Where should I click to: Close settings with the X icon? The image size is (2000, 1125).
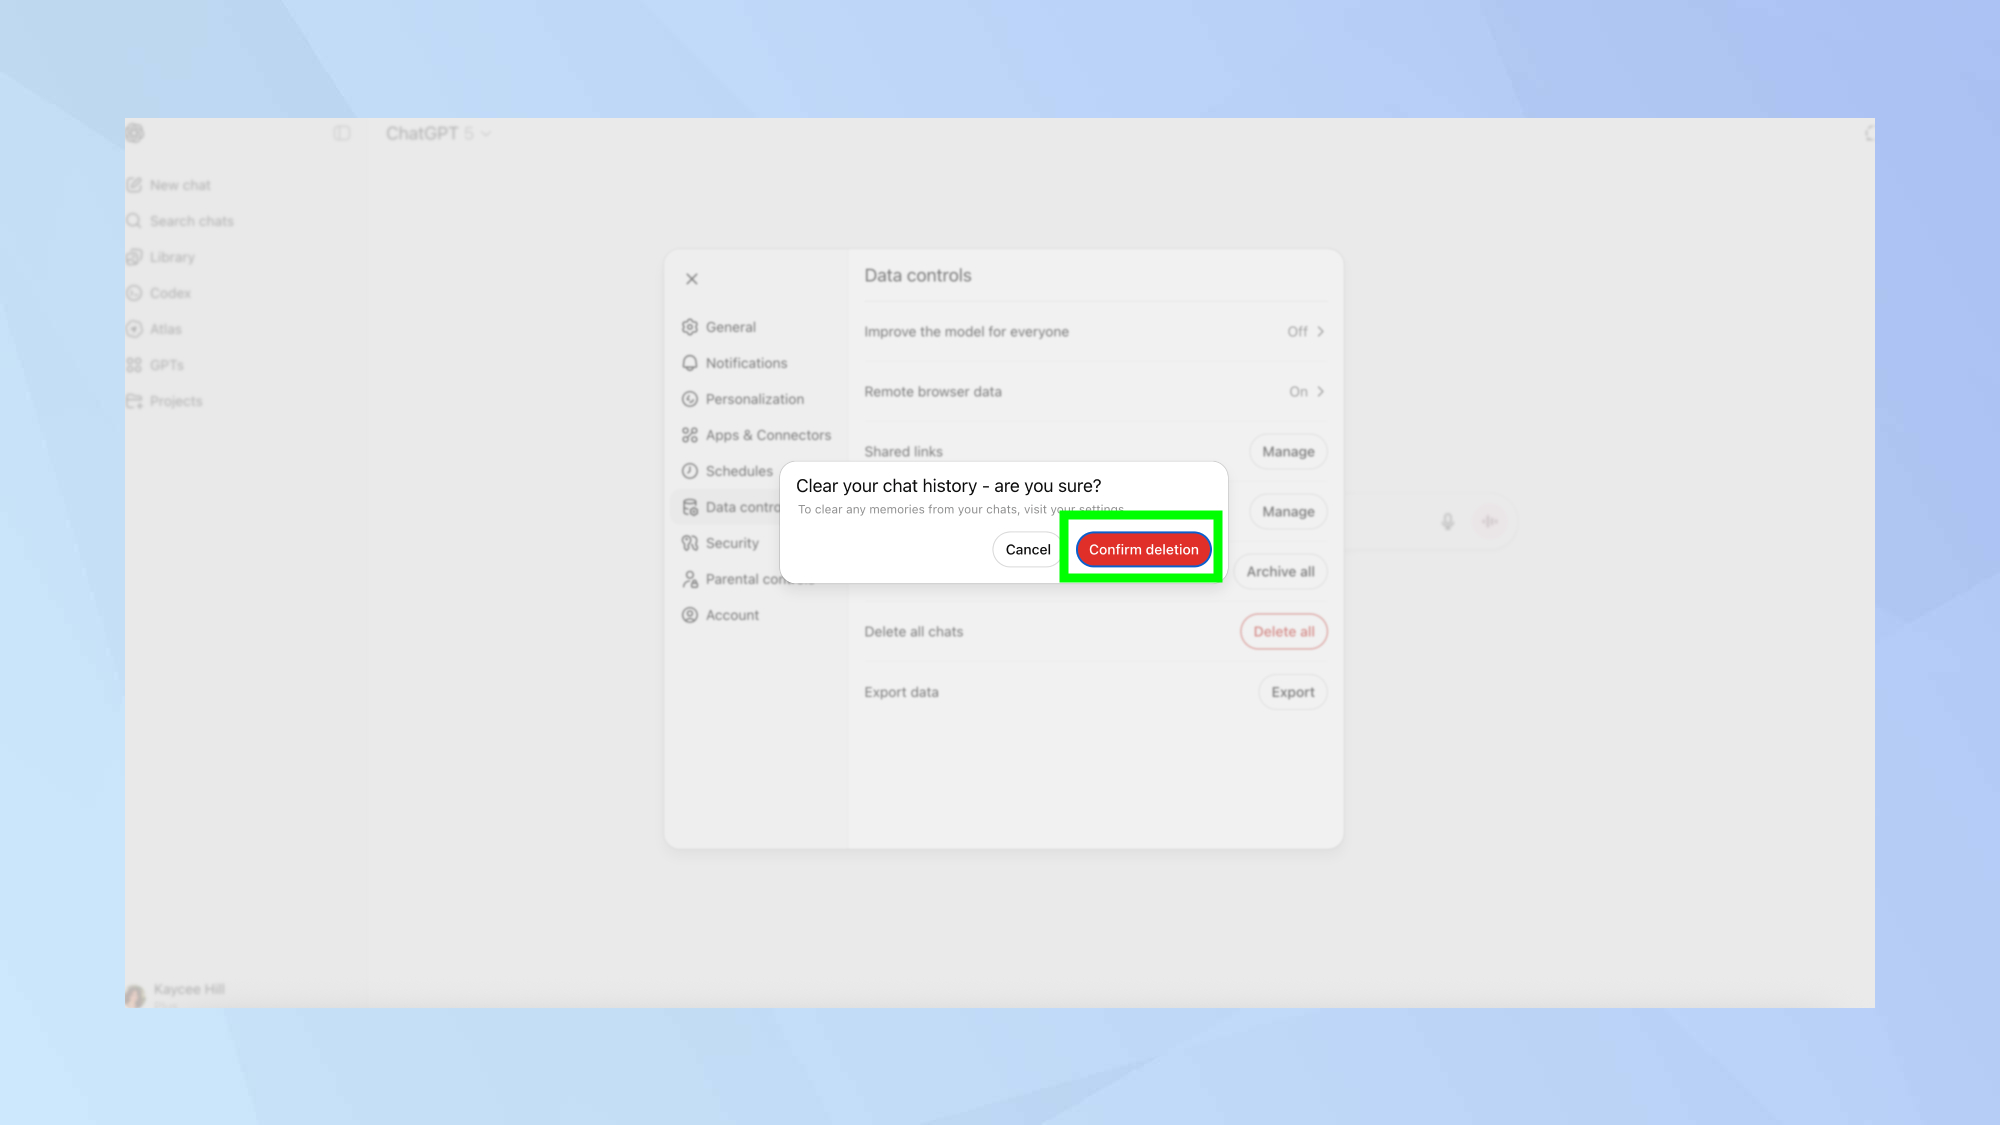coord(691,279)
